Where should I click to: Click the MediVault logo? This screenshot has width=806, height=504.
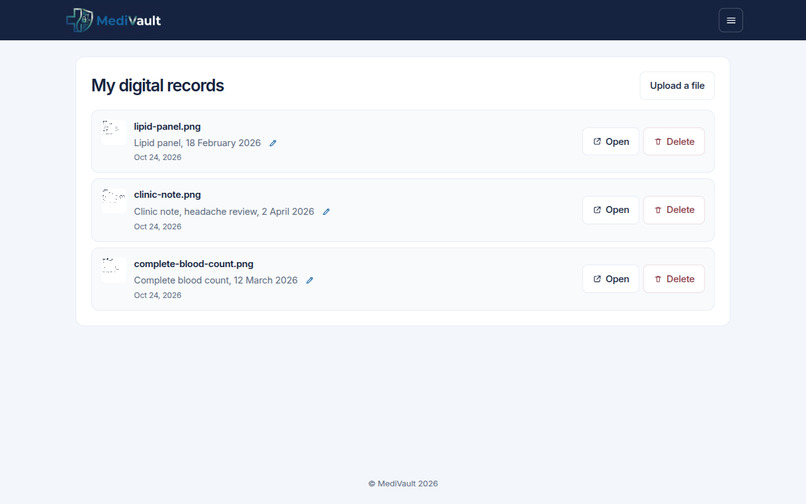114,20
